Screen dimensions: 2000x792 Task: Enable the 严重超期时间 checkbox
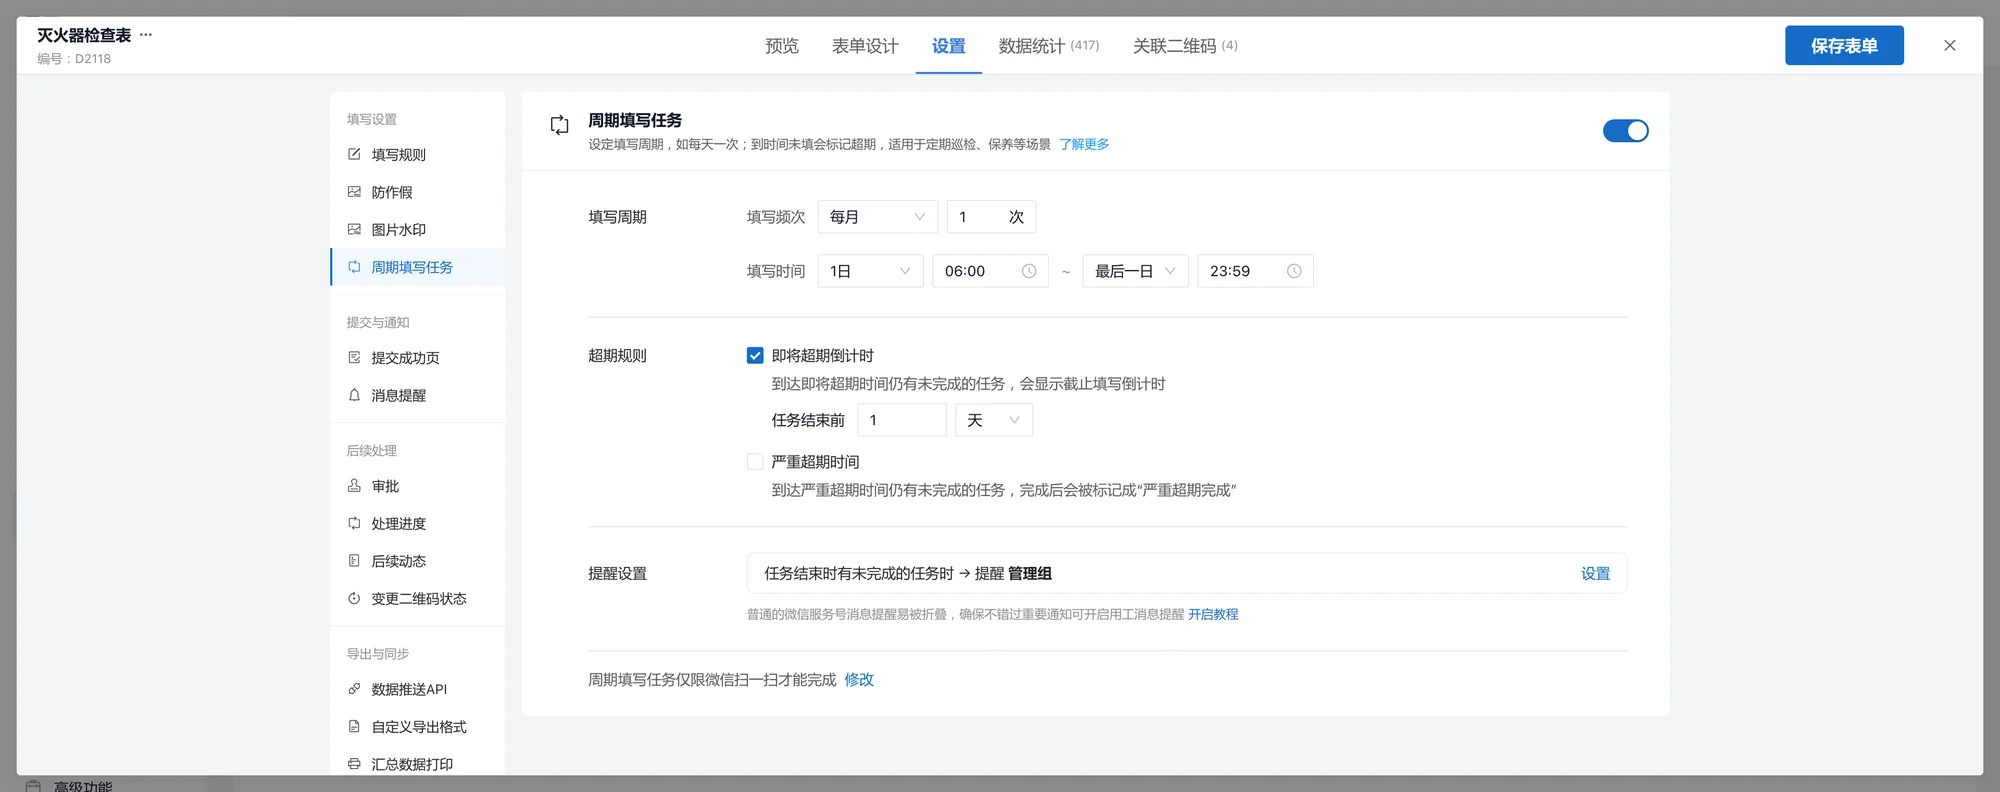click(x=755, y=461)
